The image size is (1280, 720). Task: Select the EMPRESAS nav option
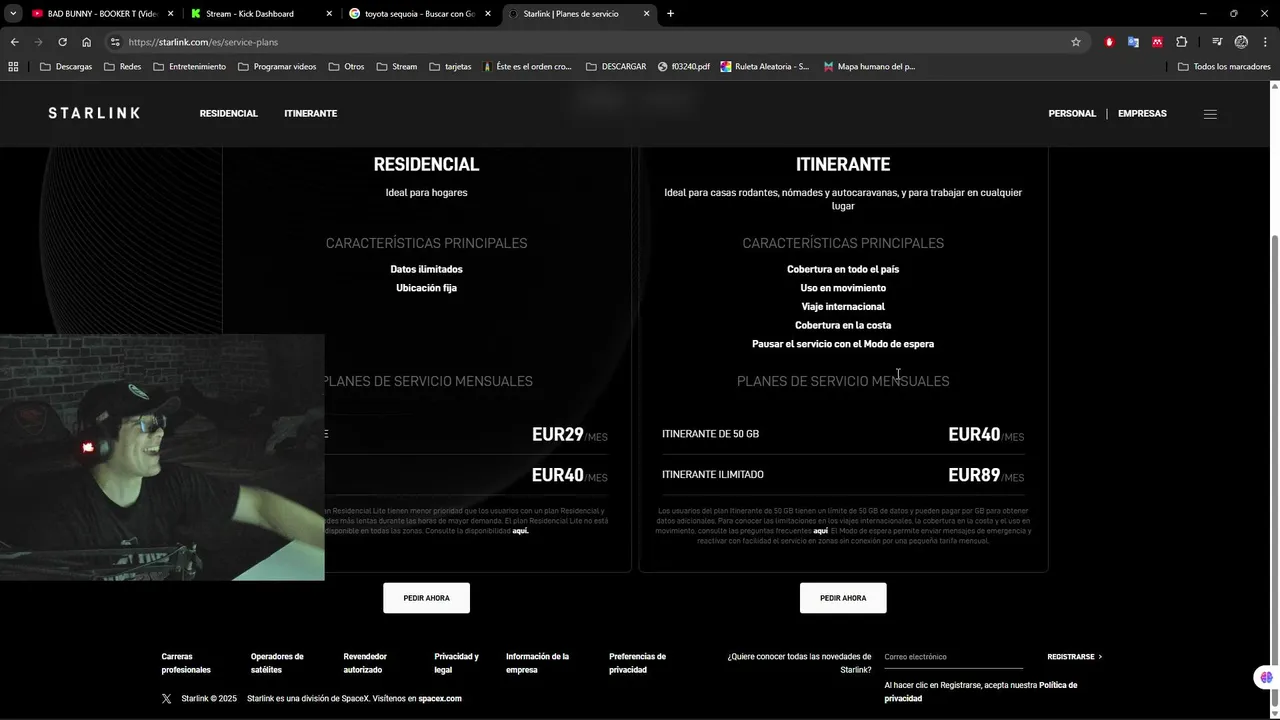(x=1142, y=113)
